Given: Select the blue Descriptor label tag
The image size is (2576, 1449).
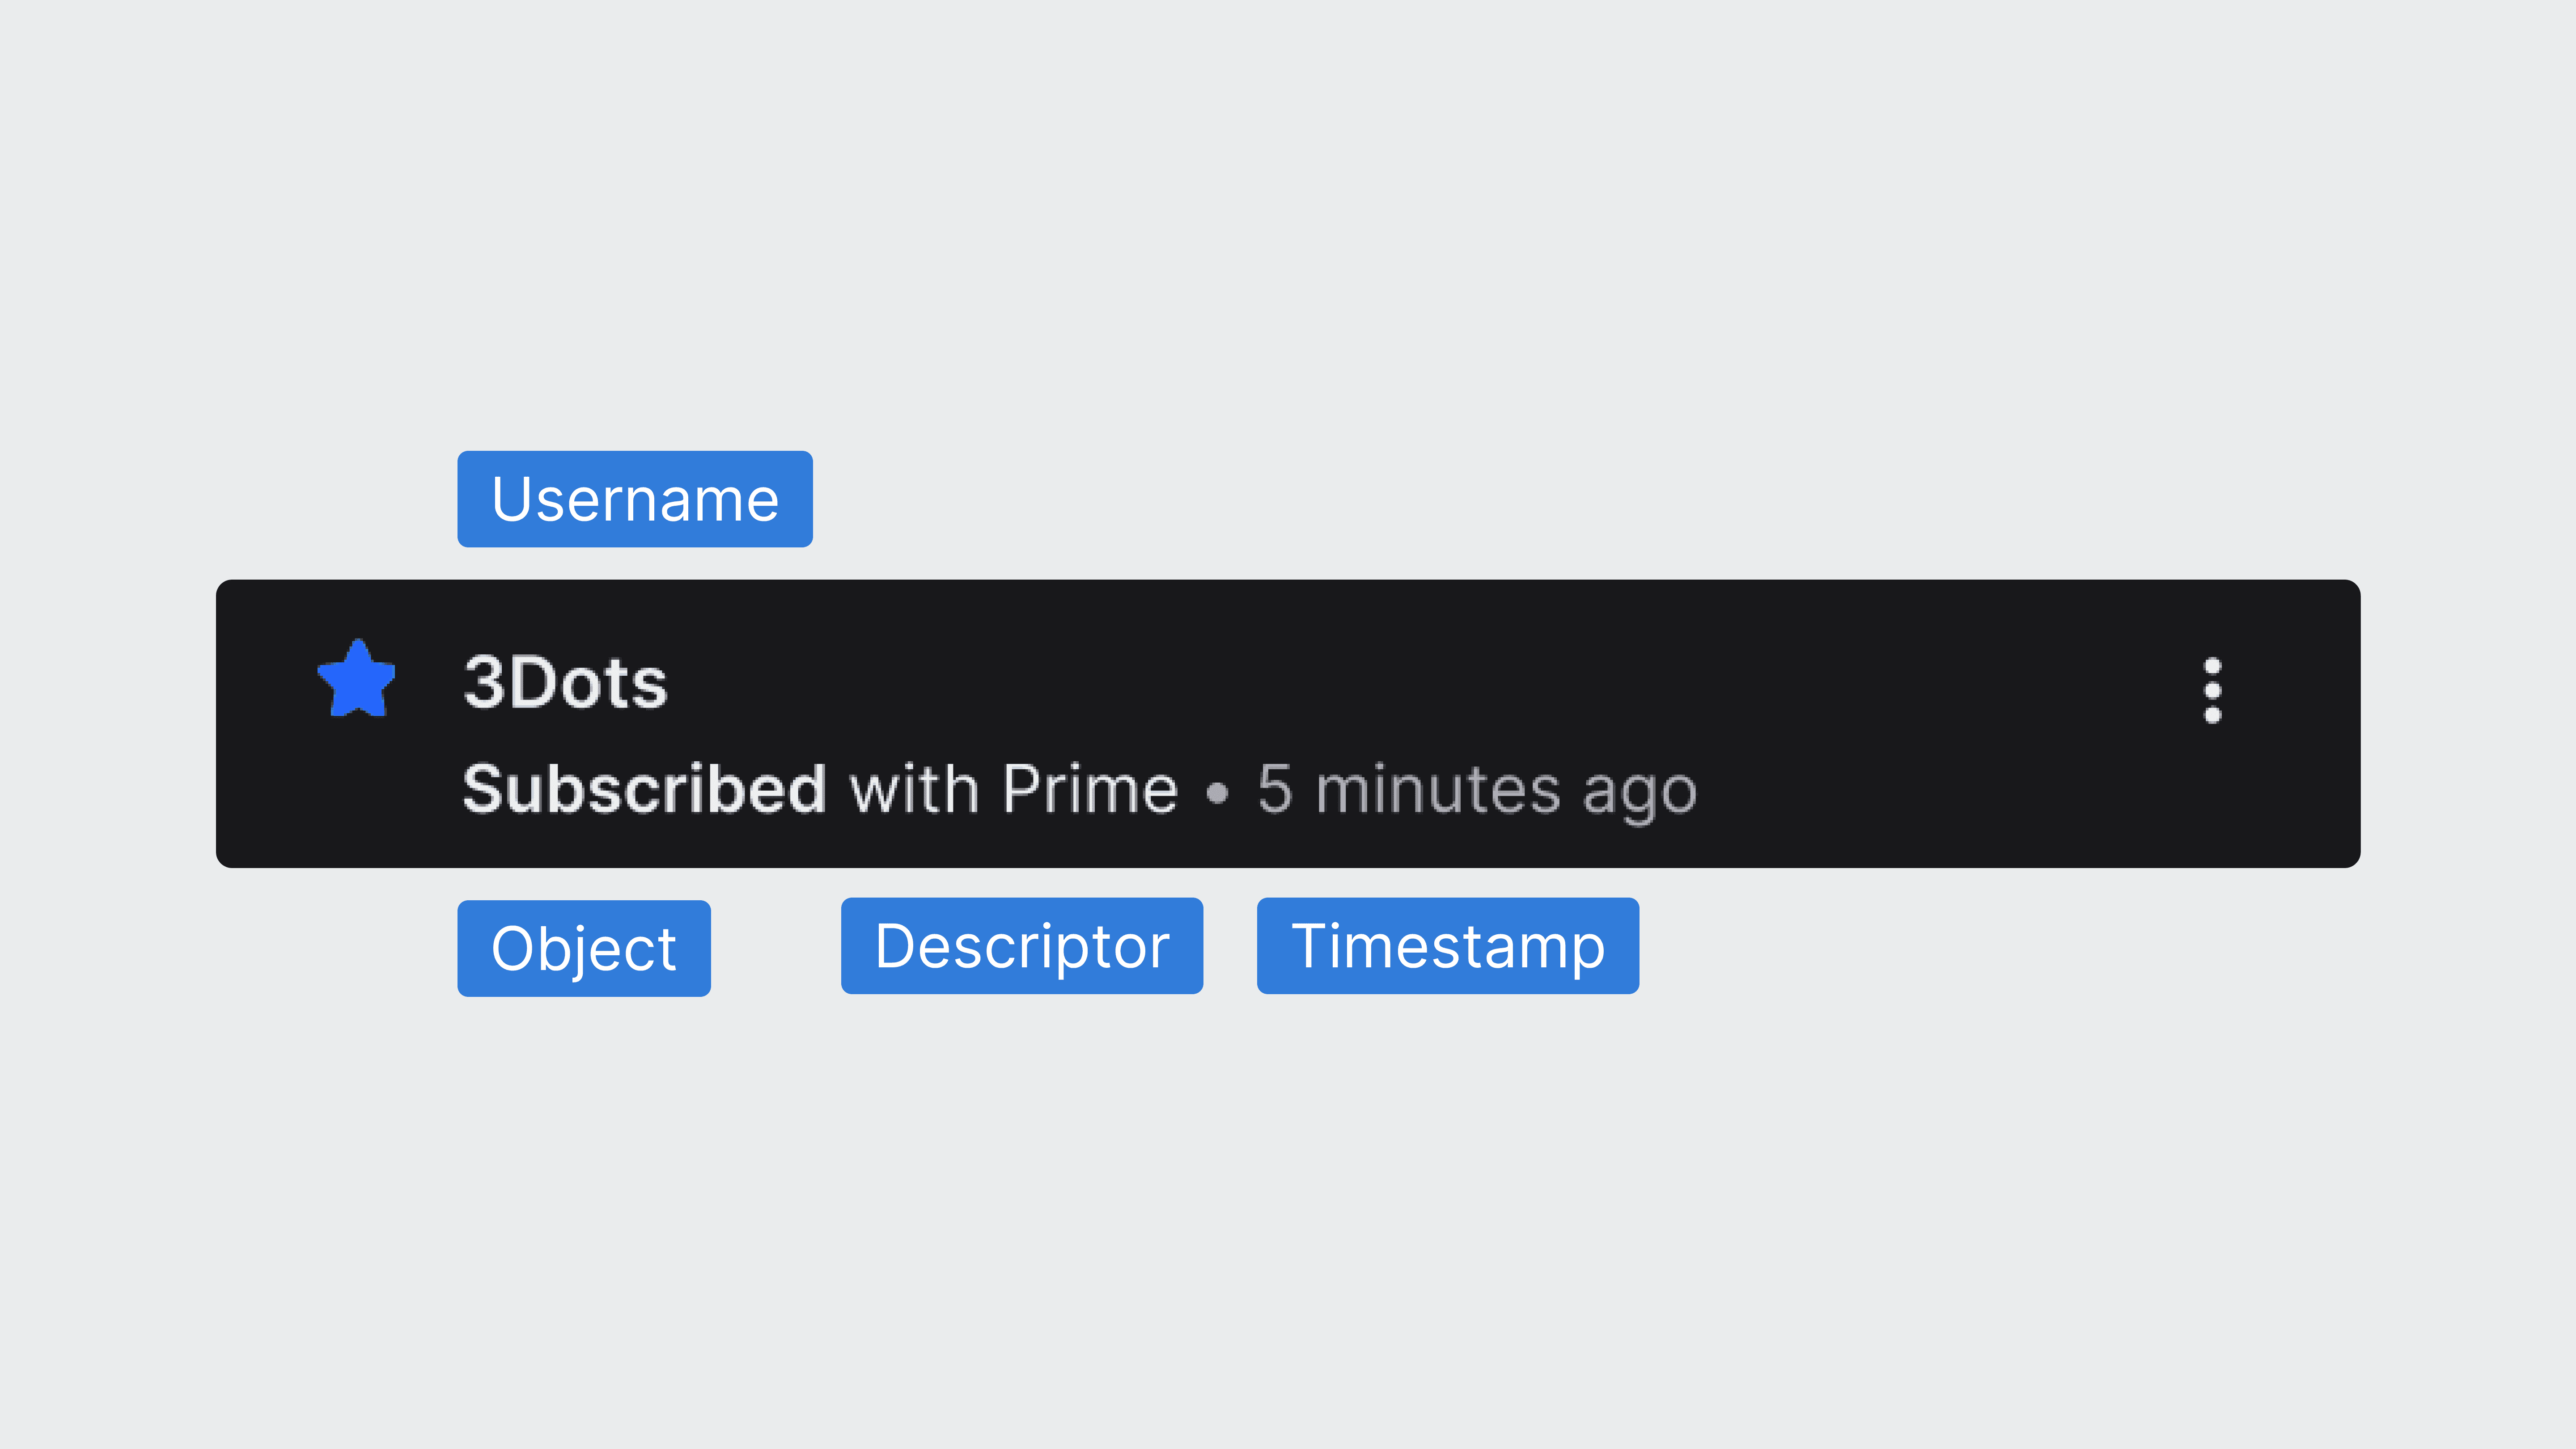Looking at the screenshot, I should (1022, 946).
